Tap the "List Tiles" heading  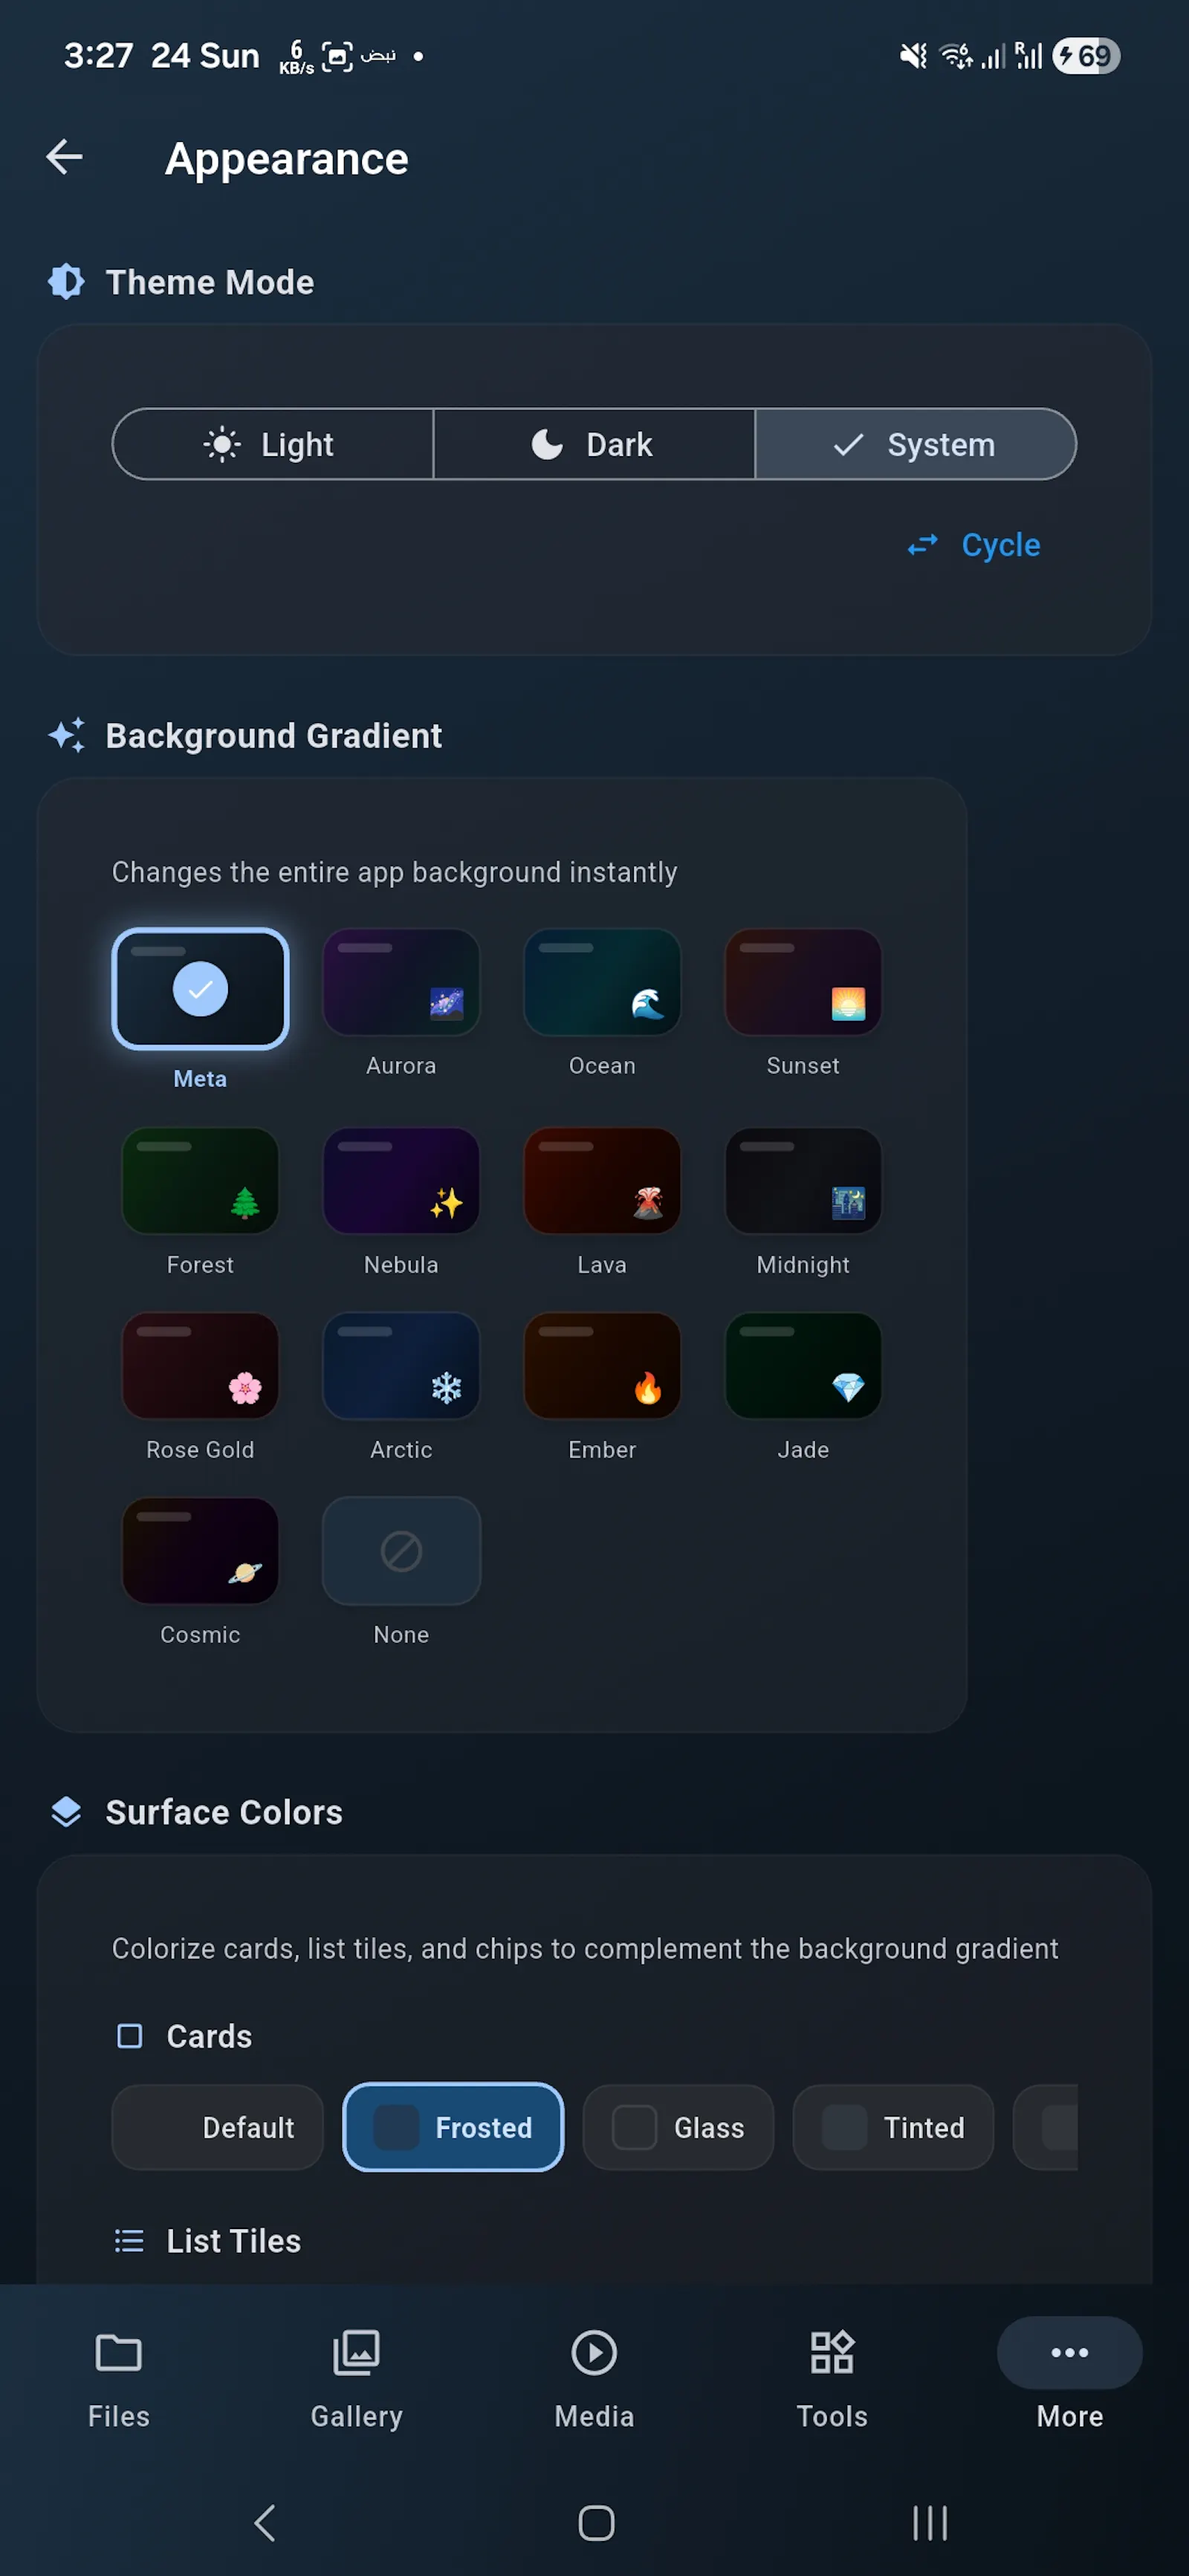pyautogui.click(x=233, y=2241)
